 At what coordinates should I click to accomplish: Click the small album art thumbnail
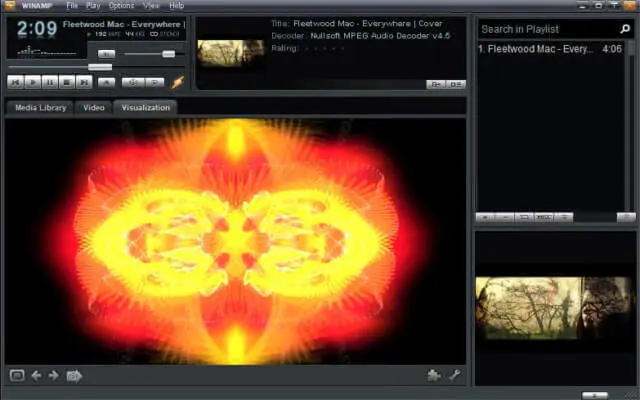231,53
